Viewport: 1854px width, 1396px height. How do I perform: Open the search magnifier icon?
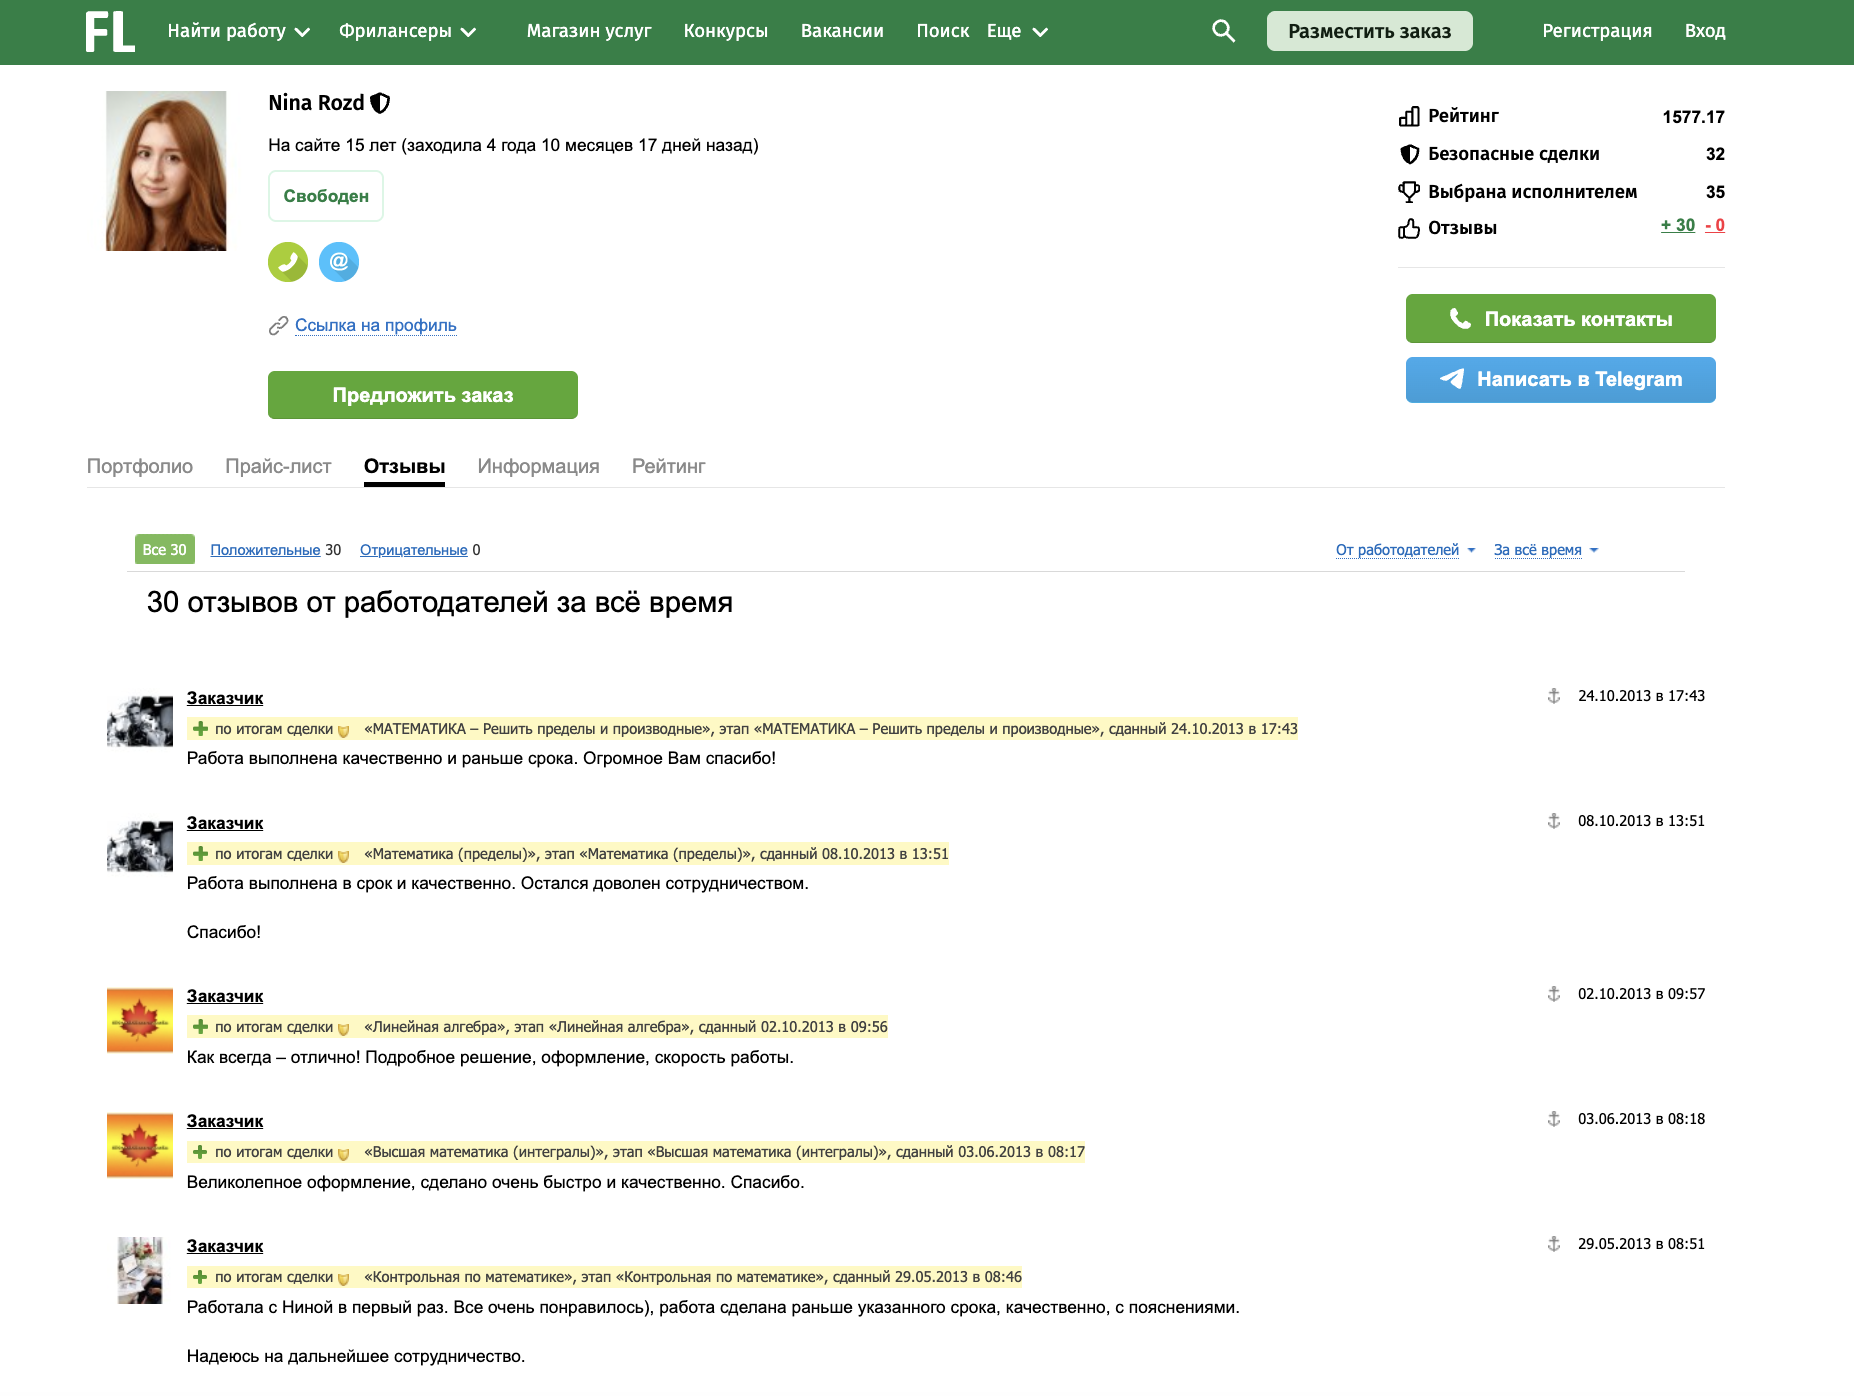coord(1223,31)
